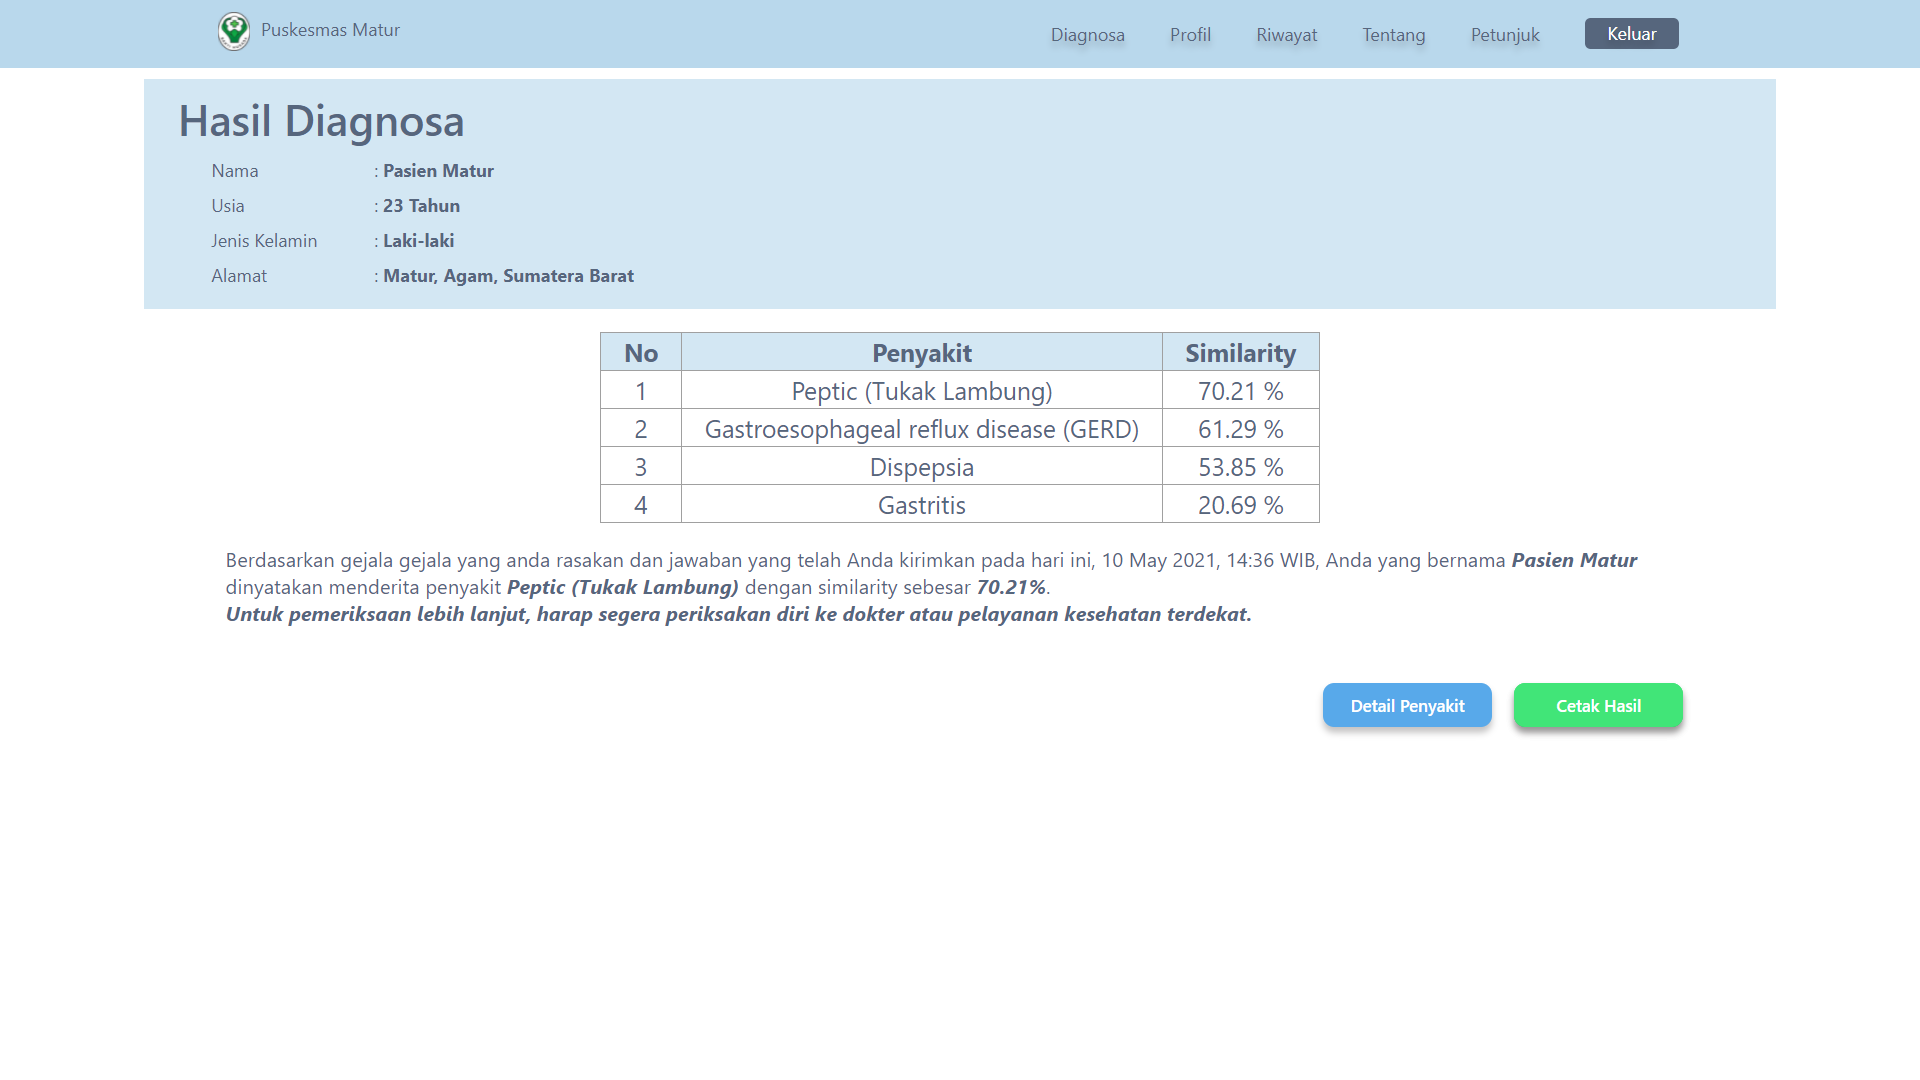The height and width of the screenshot is (1080, 1920).
Task: Click the address Matur, Agam, Sumatera Barat
Action: click(x=508, y=276)
